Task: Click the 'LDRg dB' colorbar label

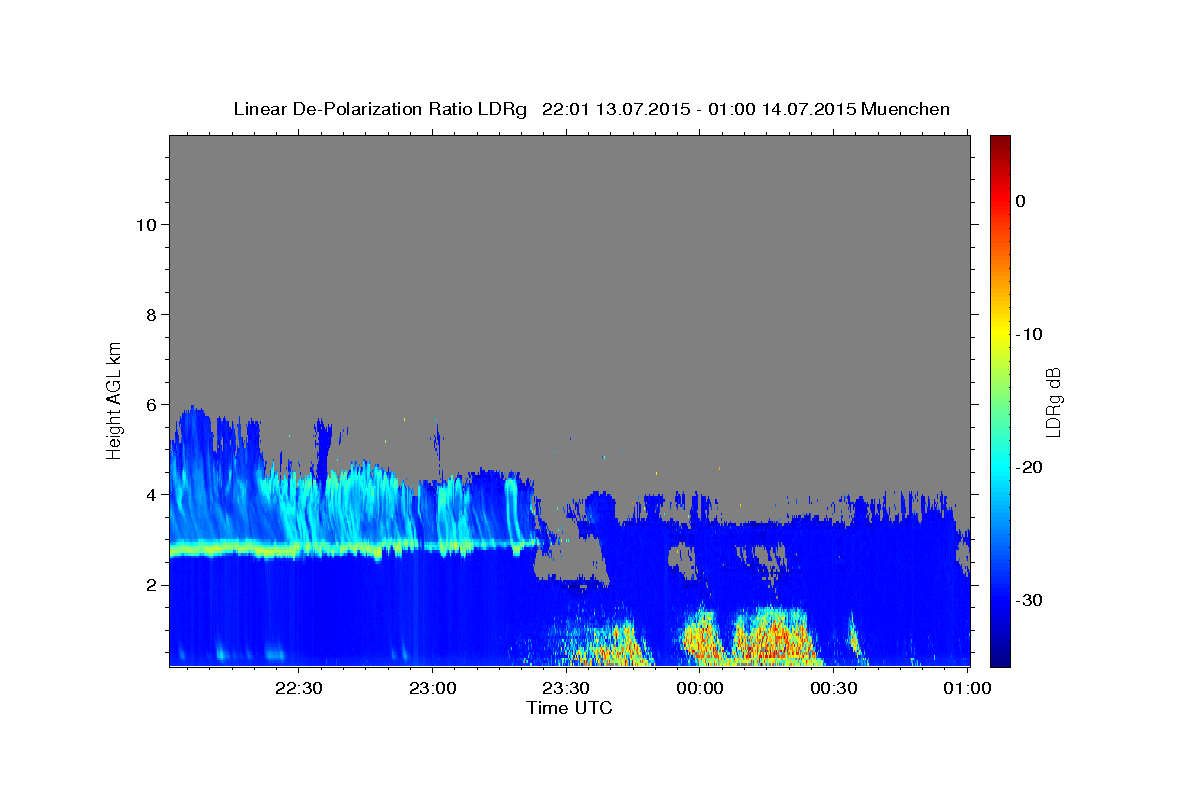Action: [1053, 402]
